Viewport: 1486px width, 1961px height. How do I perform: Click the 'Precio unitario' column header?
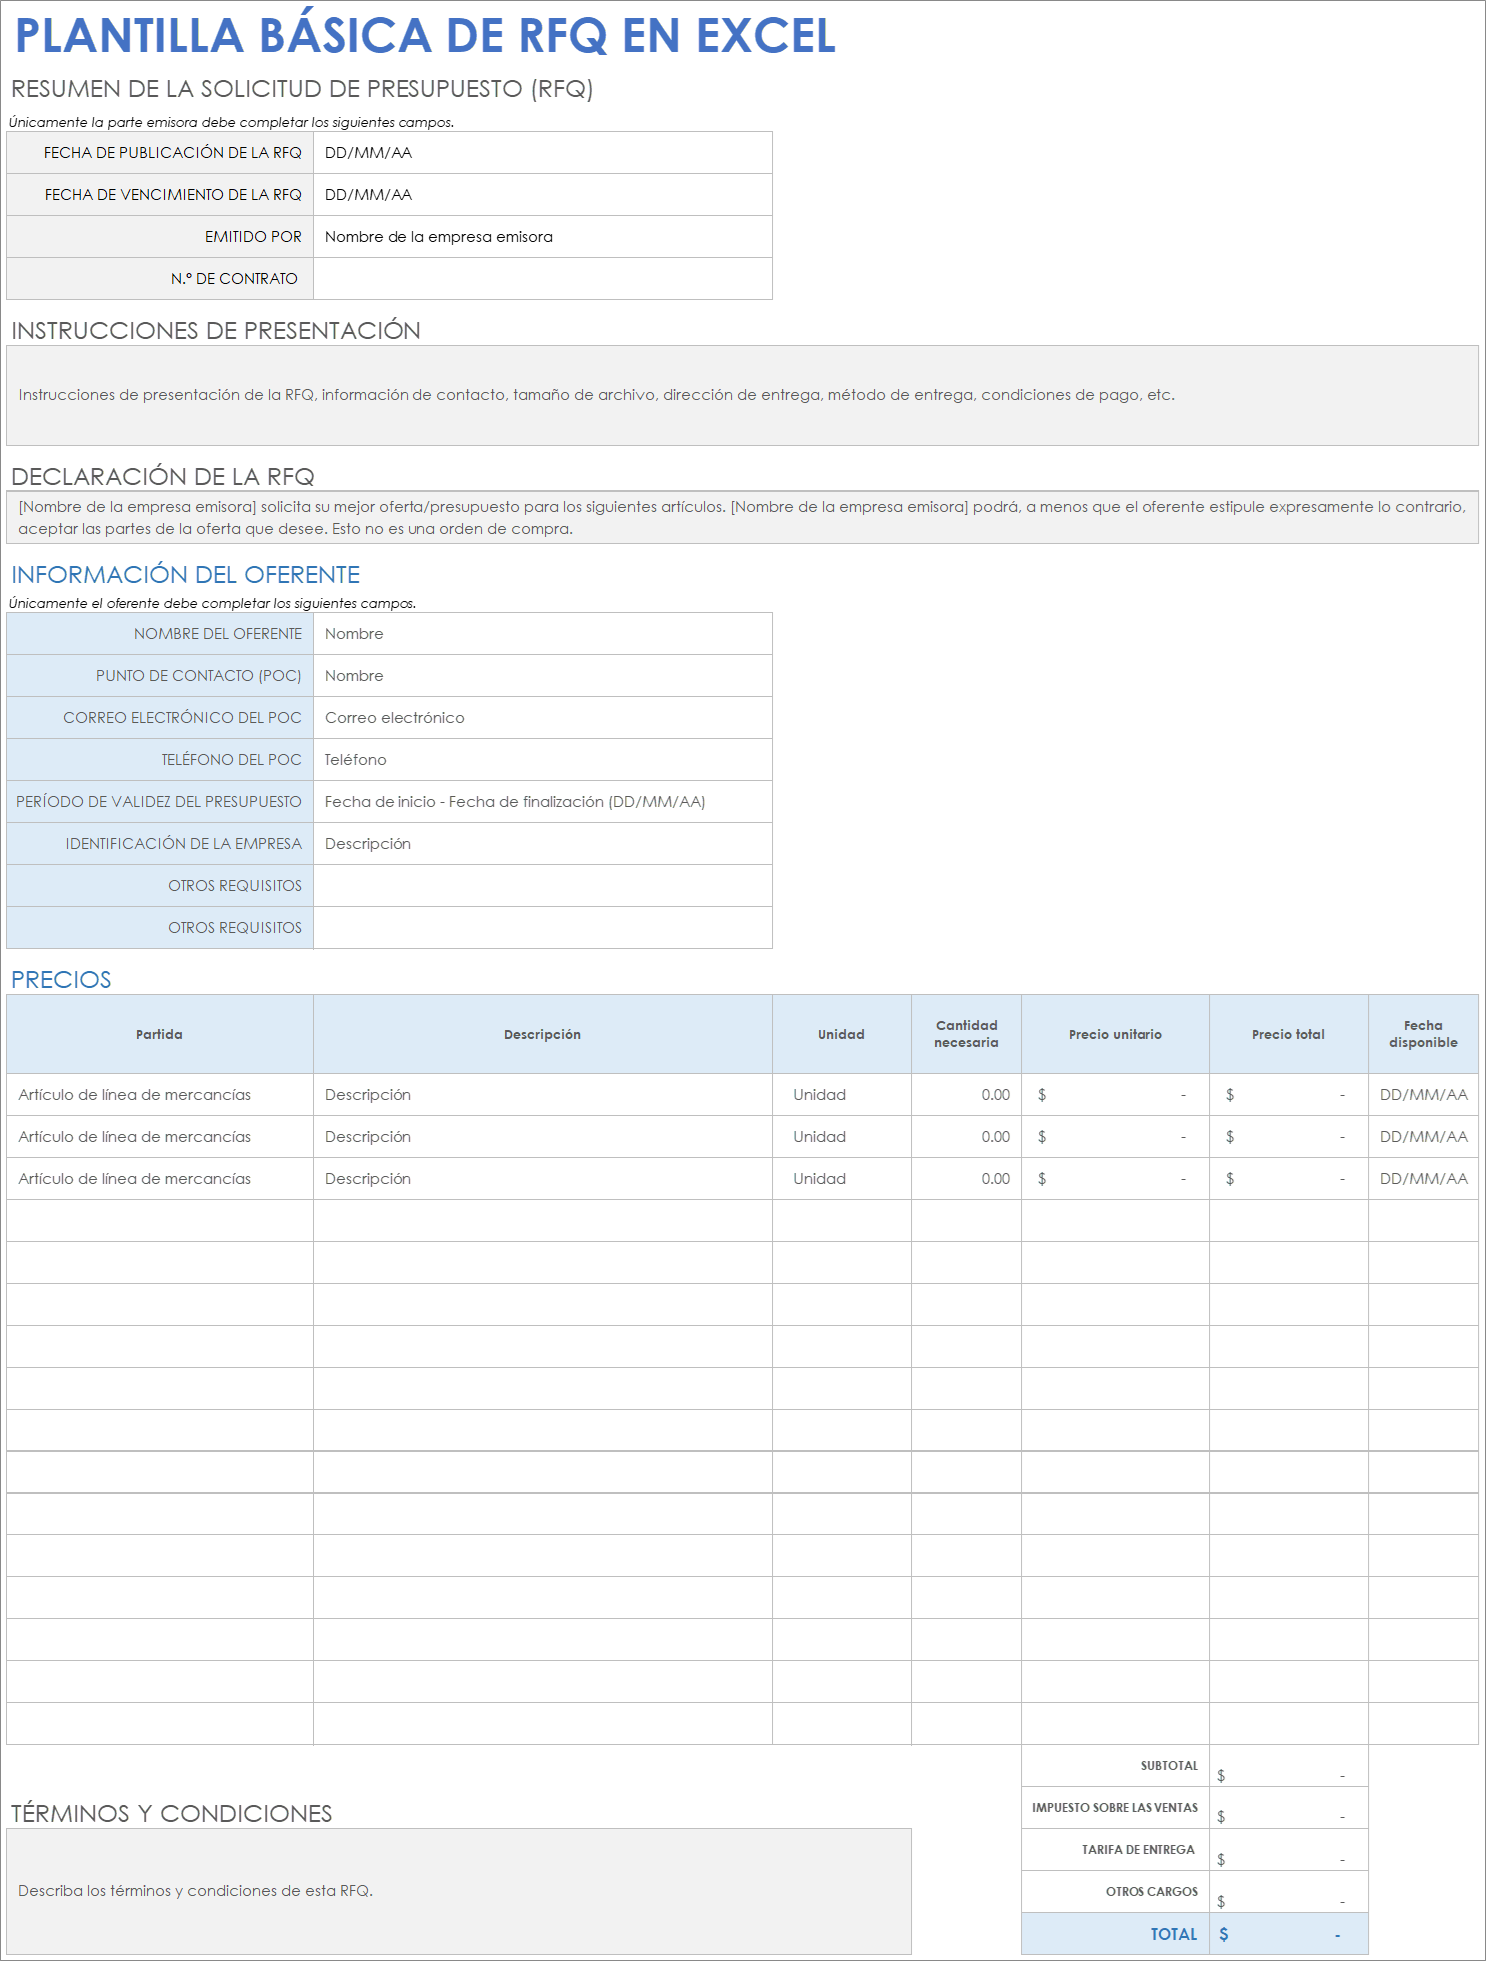1115,1035
